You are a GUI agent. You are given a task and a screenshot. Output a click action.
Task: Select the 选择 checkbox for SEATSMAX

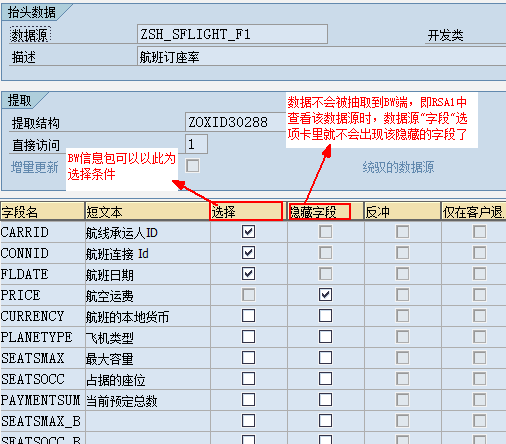(x=248, y=358)
